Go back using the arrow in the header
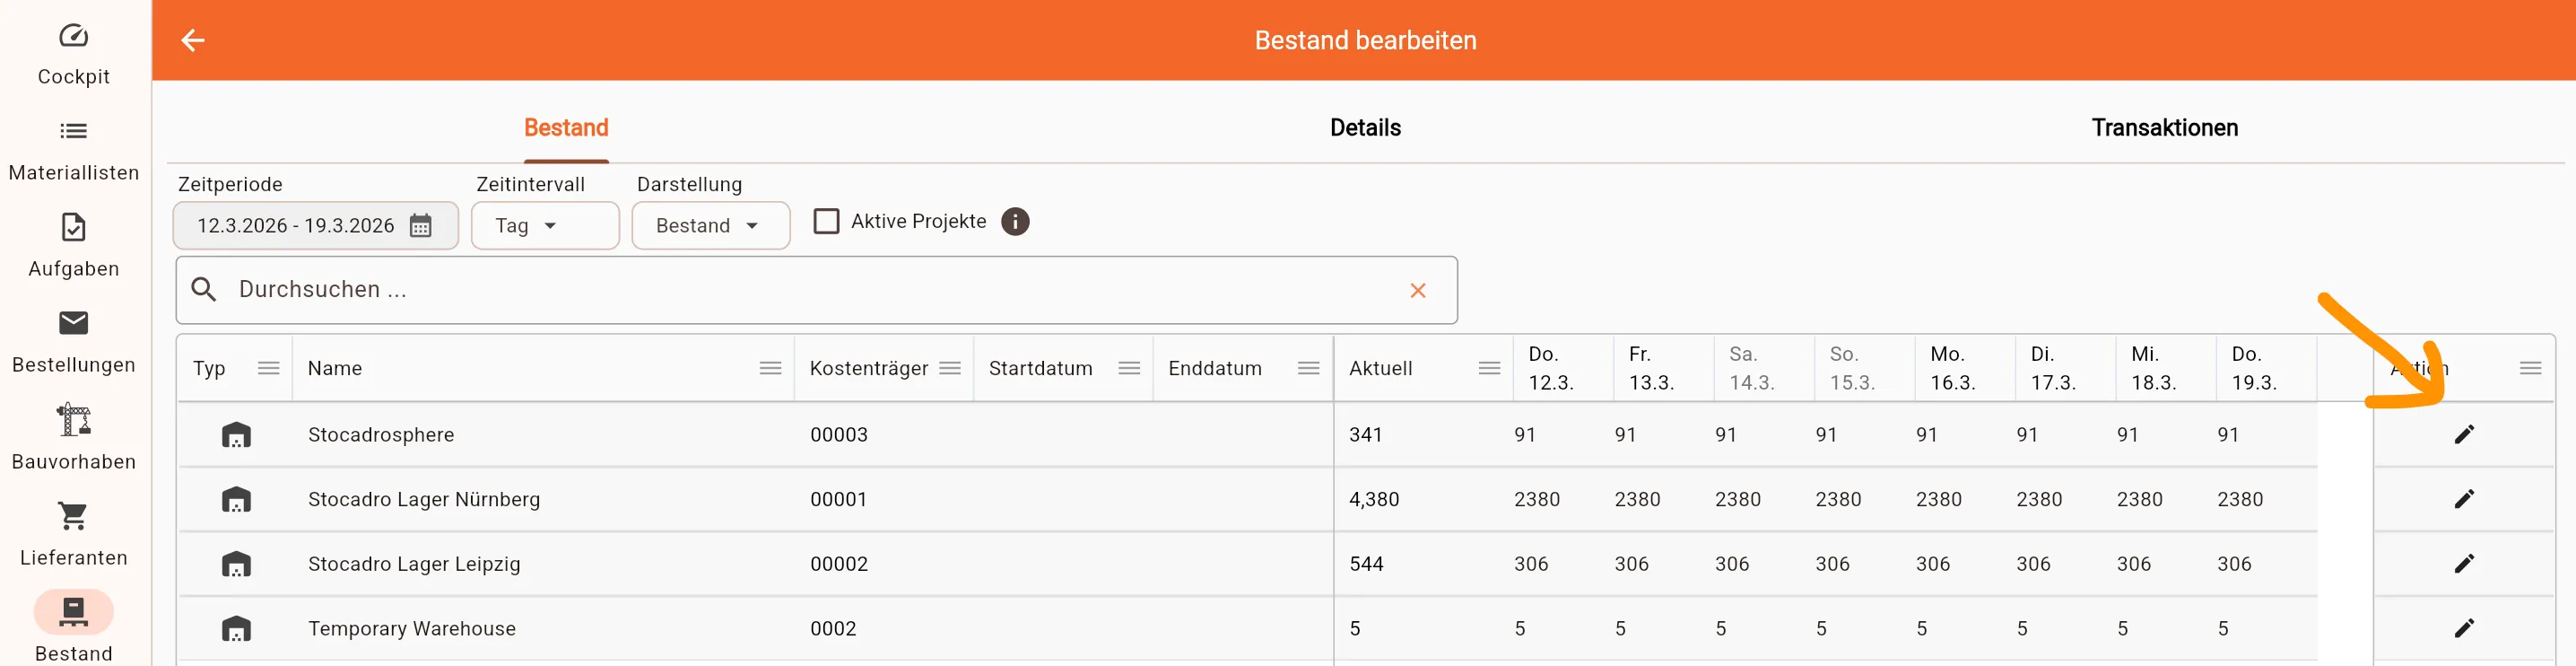The height and width of the screenshot is (666, 2576). [192, 40]
